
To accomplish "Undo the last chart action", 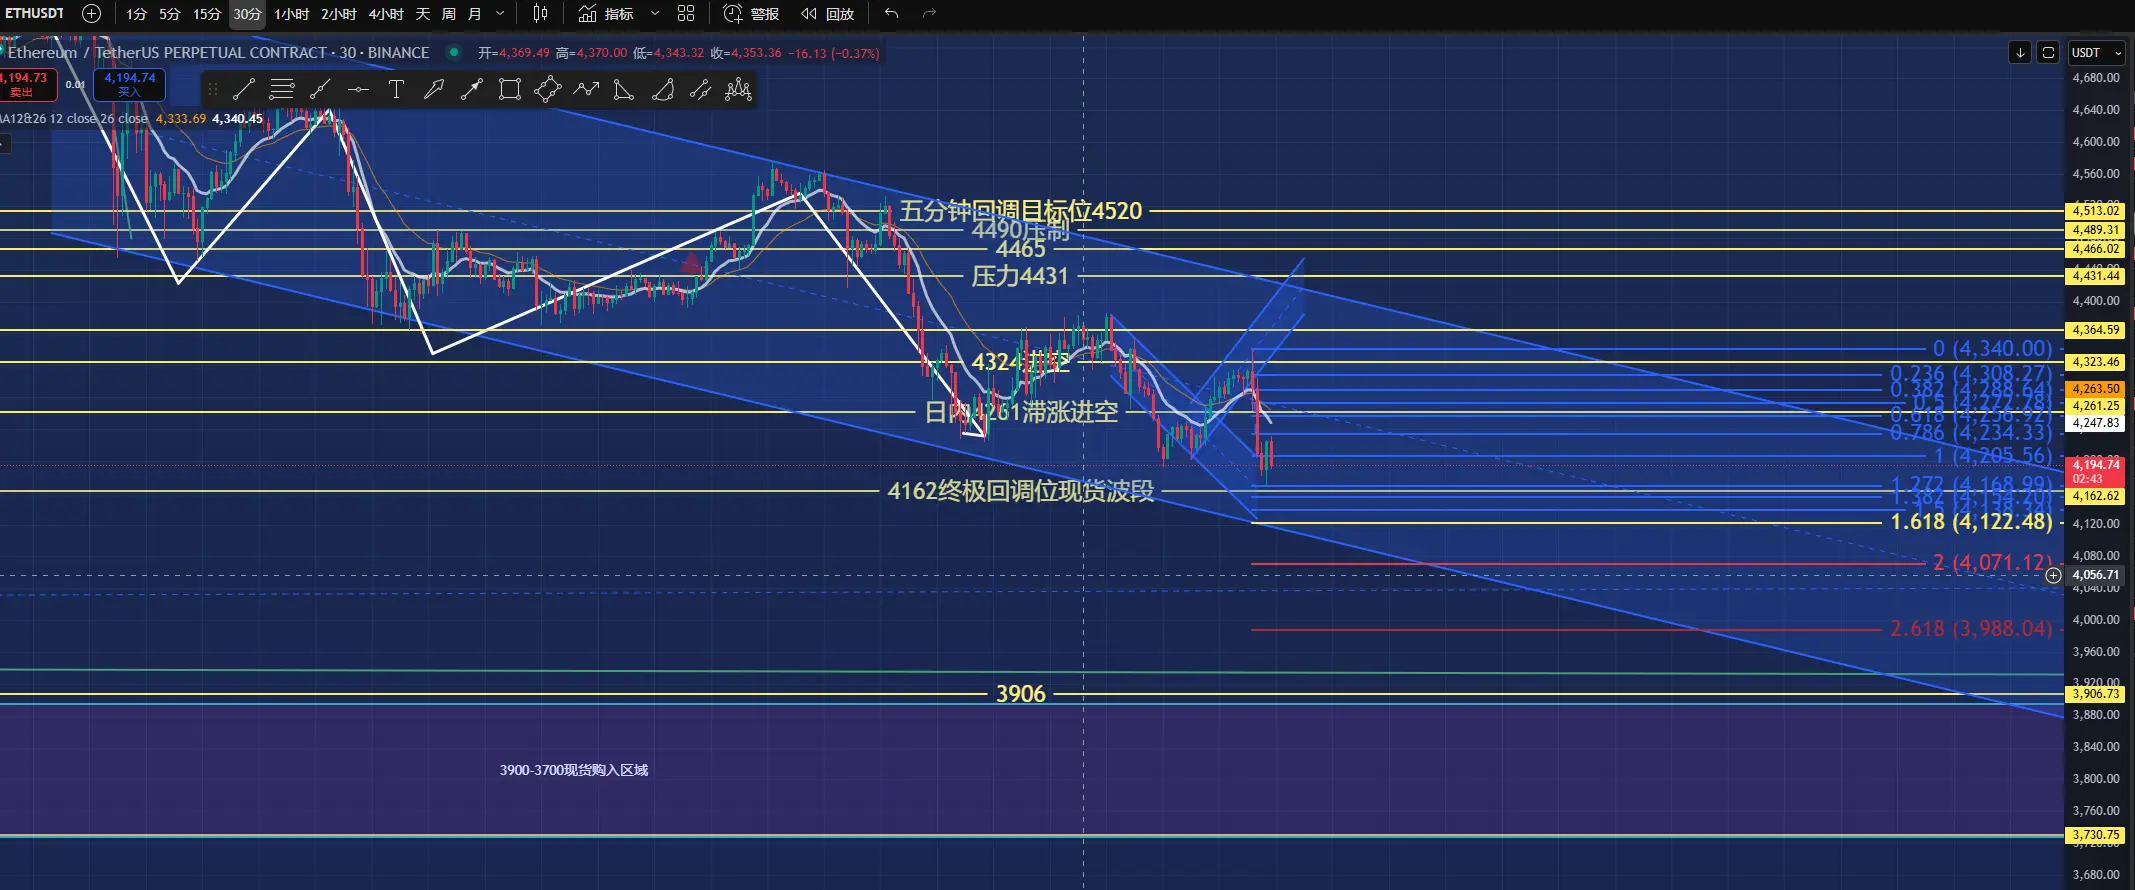I will pos(891,14).
